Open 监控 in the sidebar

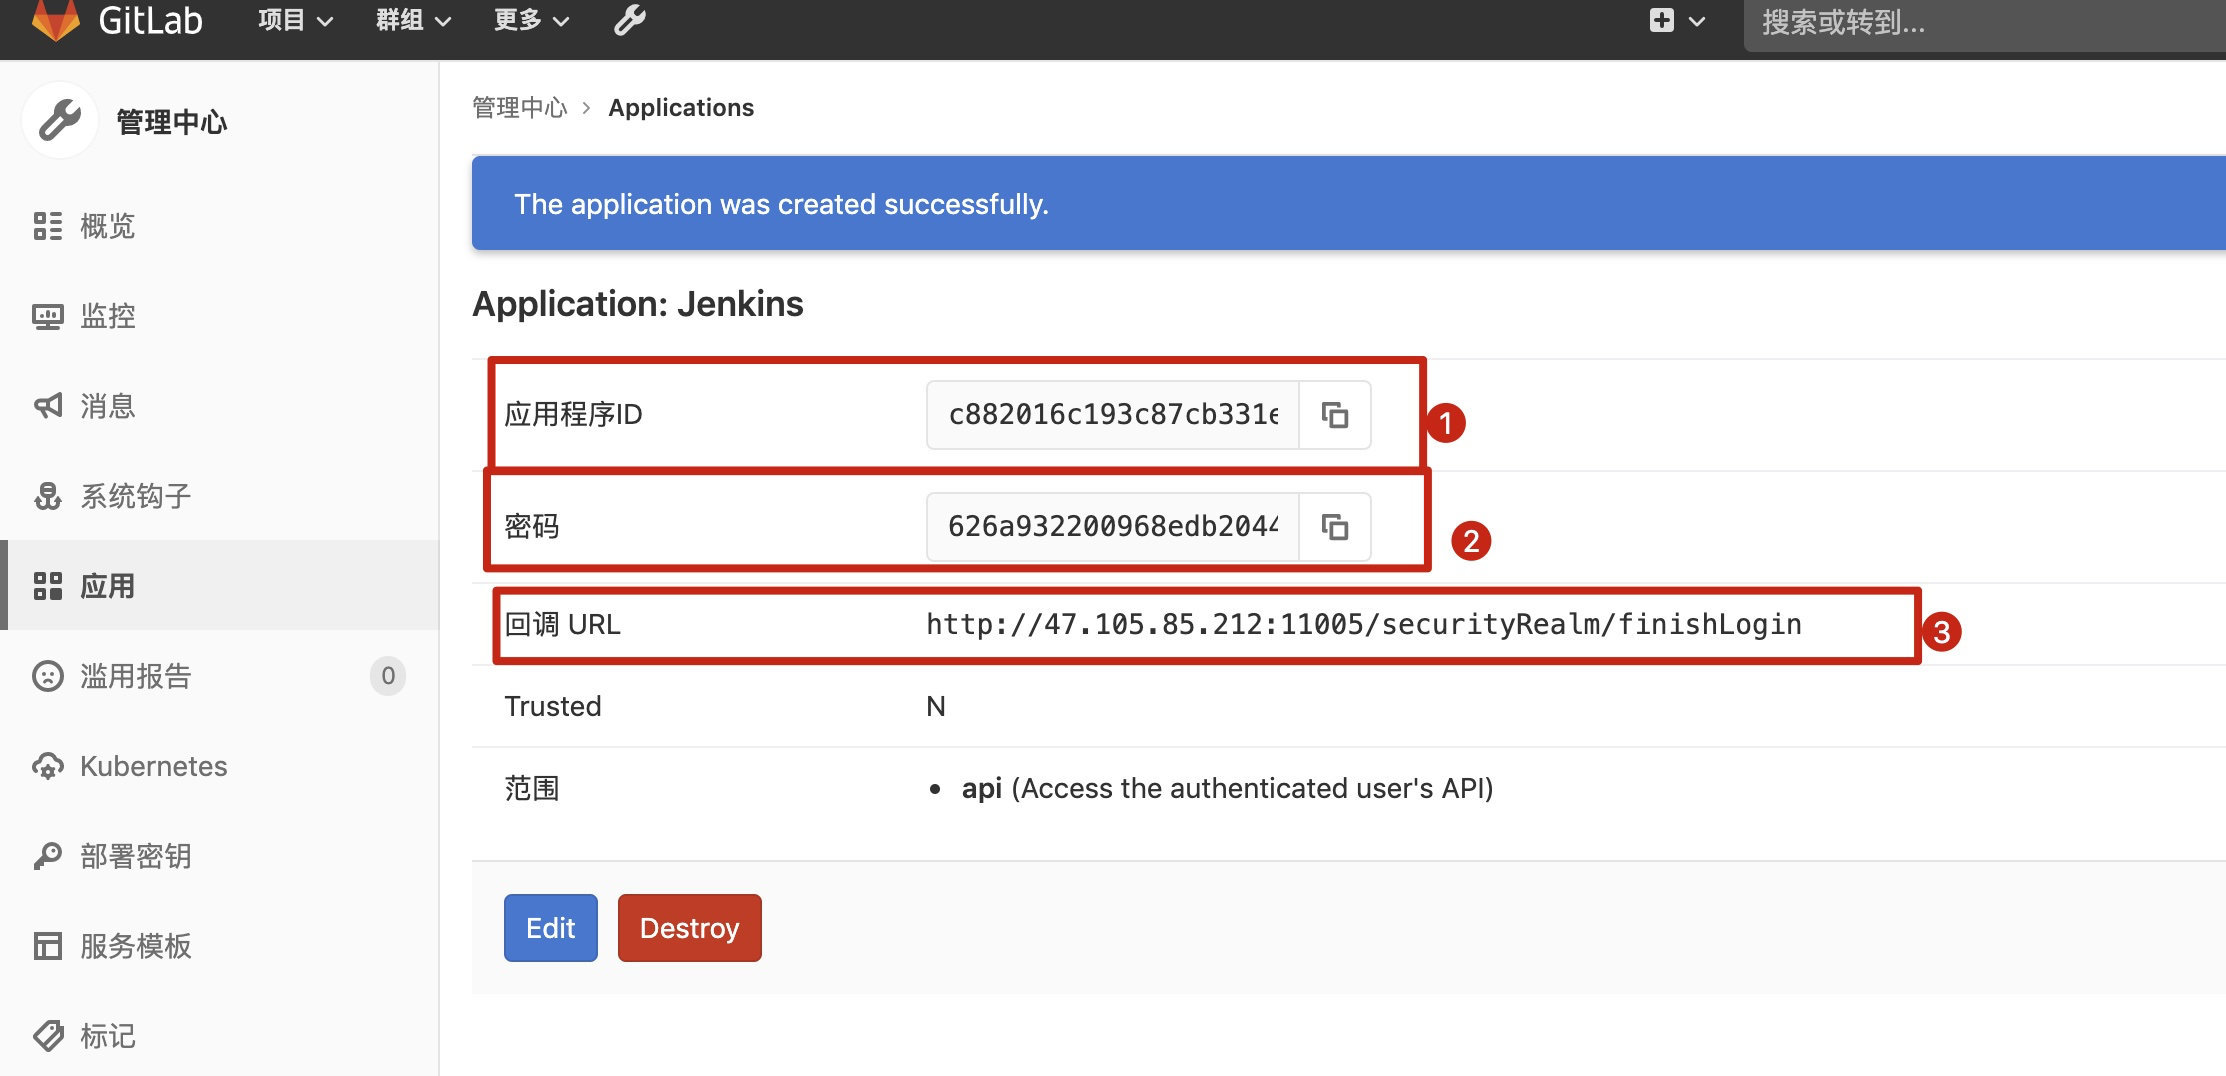pos(219,316)
